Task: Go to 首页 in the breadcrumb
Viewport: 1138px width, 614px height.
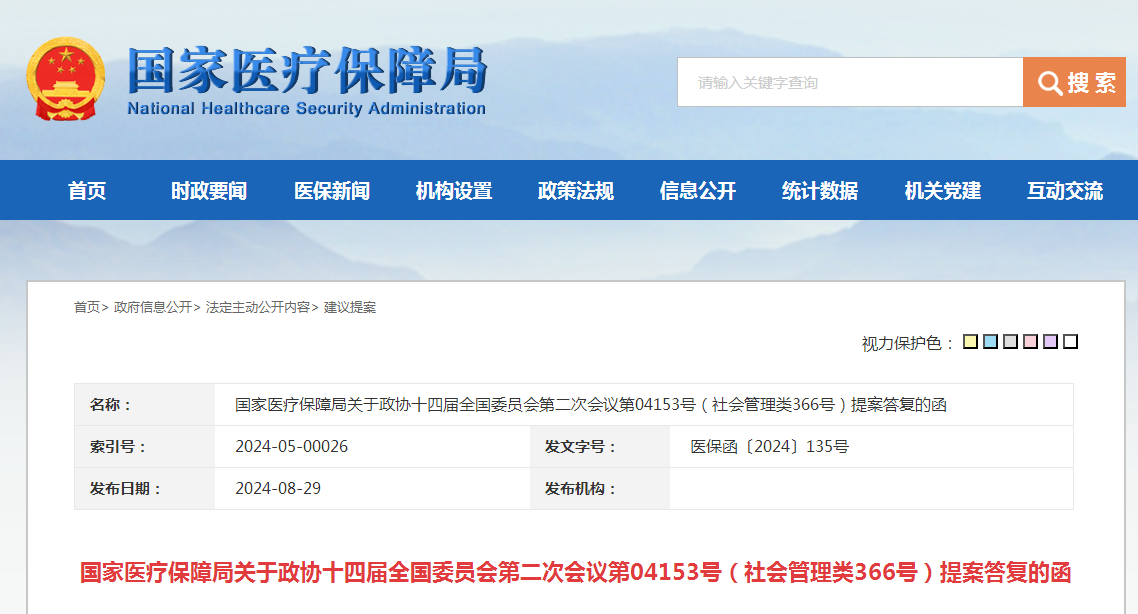Action: tap(87, 307)
